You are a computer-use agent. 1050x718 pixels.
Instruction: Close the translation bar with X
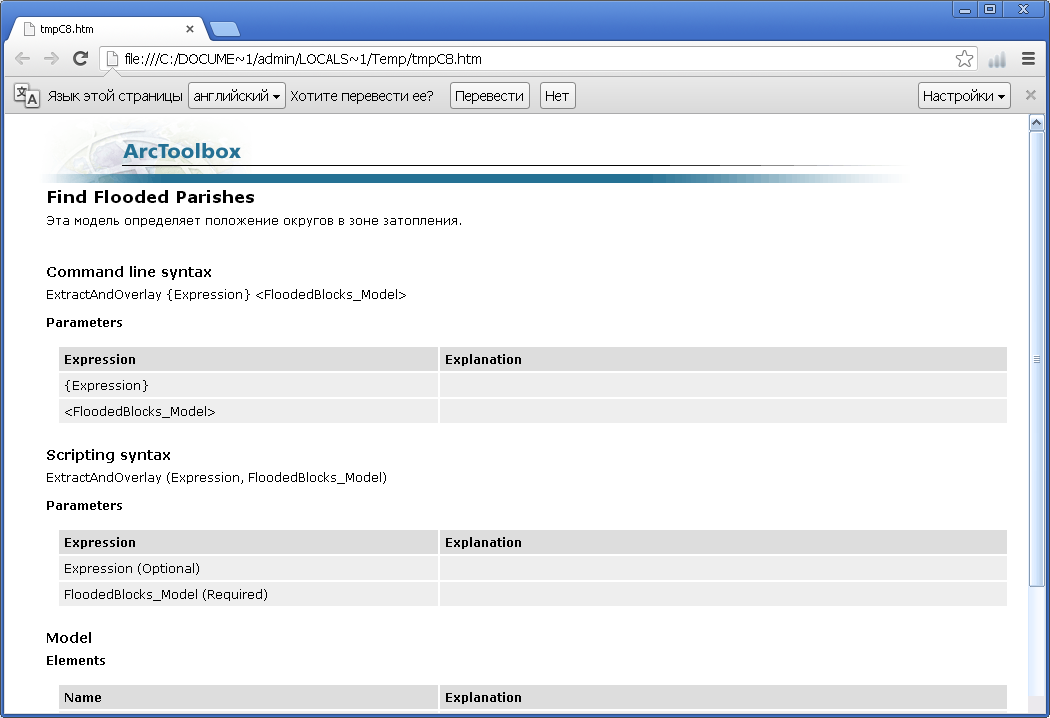1031,95
